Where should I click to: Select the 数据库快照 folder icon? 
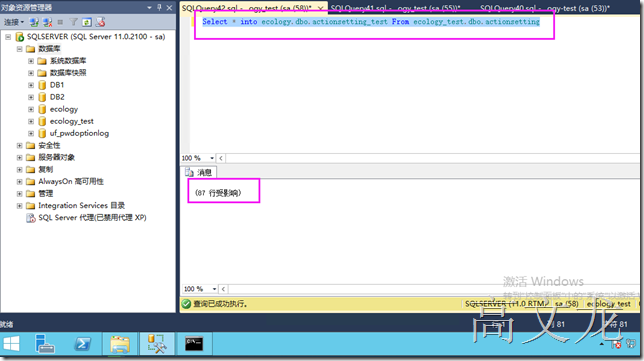coord(42,73)
